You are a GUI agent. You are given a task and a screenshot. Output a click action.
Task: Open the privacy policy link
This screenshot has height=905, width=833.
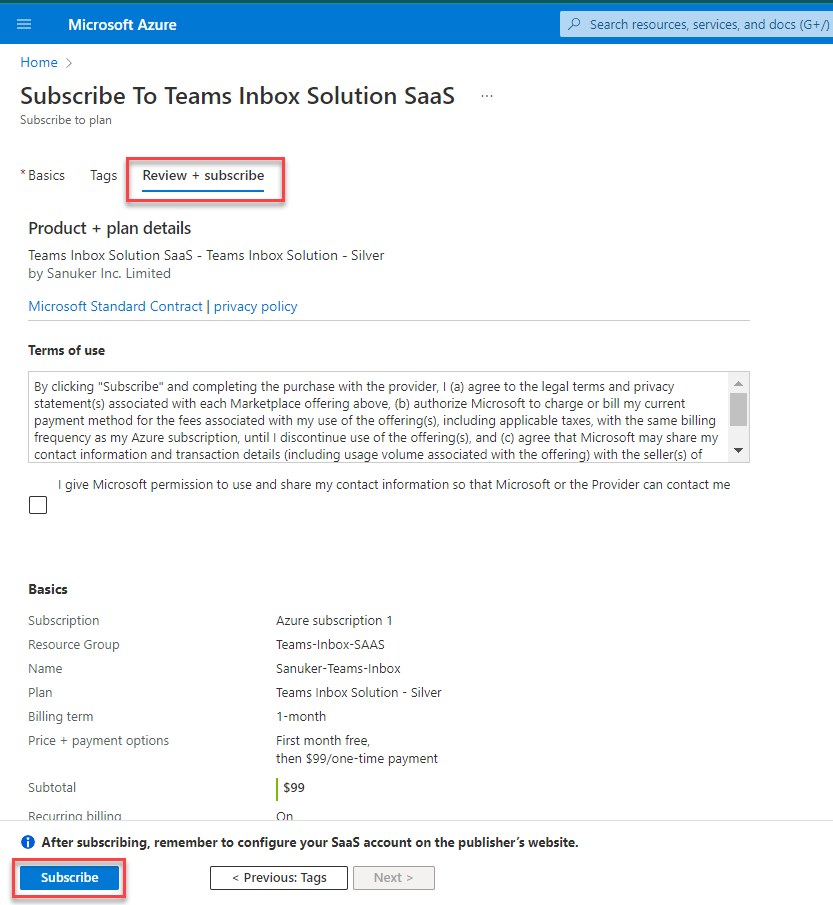point(256,306)
